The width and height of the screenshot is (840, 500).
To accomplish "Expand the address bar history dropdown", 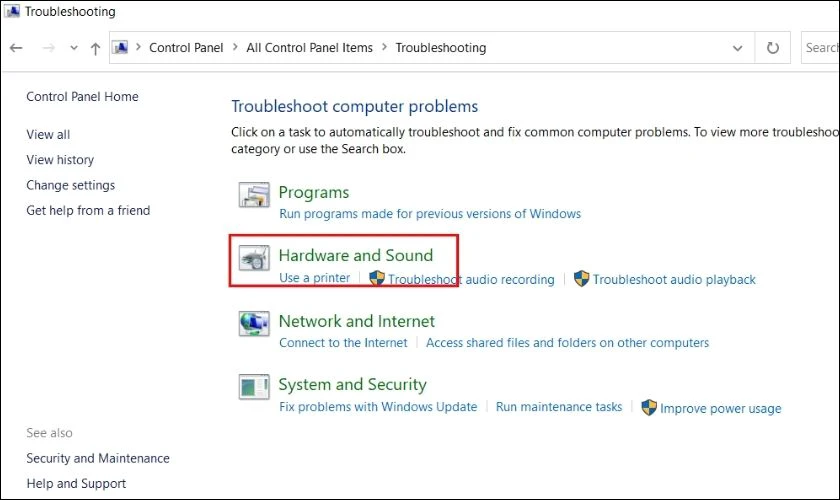I will pos(738,48).
